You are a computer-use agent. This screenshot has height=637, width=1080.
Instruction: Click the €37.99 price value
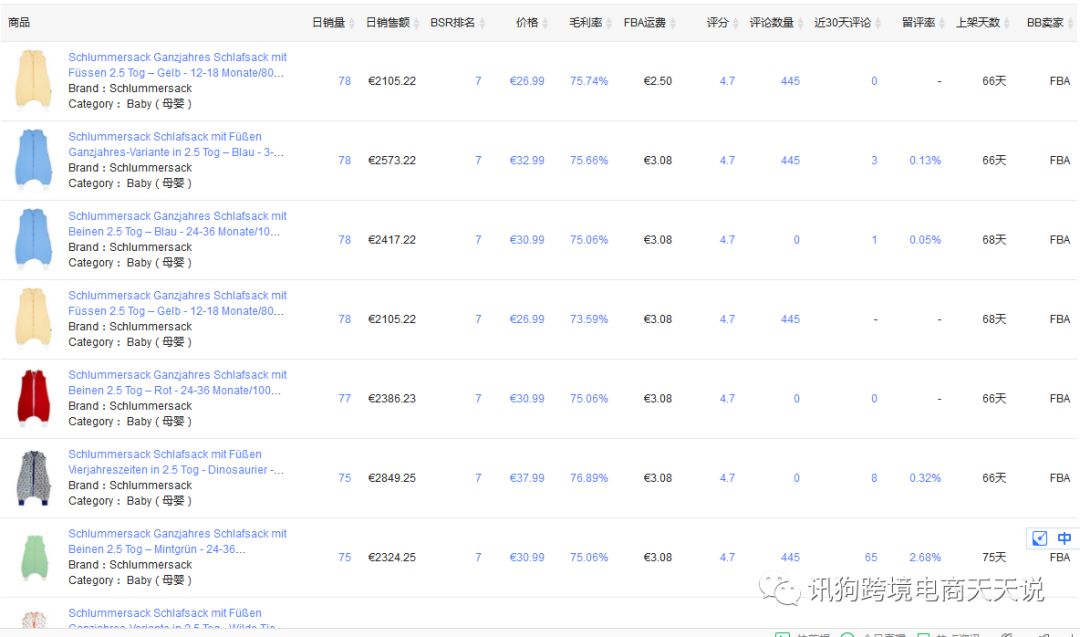coord(527,478)
